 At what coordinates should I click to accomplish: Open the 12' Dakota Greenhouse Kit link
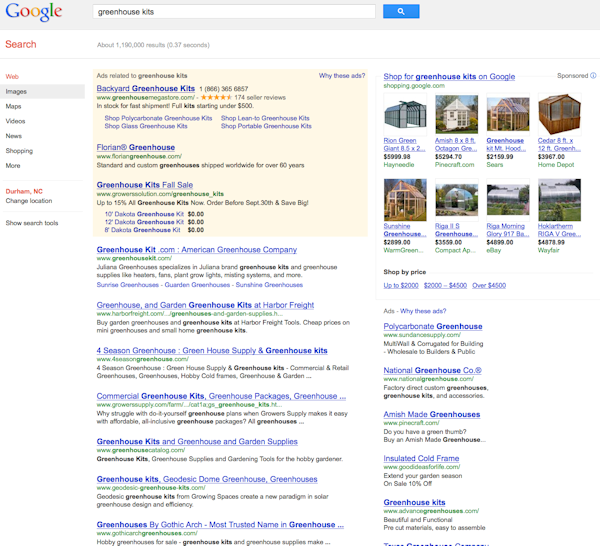(144, 222)
